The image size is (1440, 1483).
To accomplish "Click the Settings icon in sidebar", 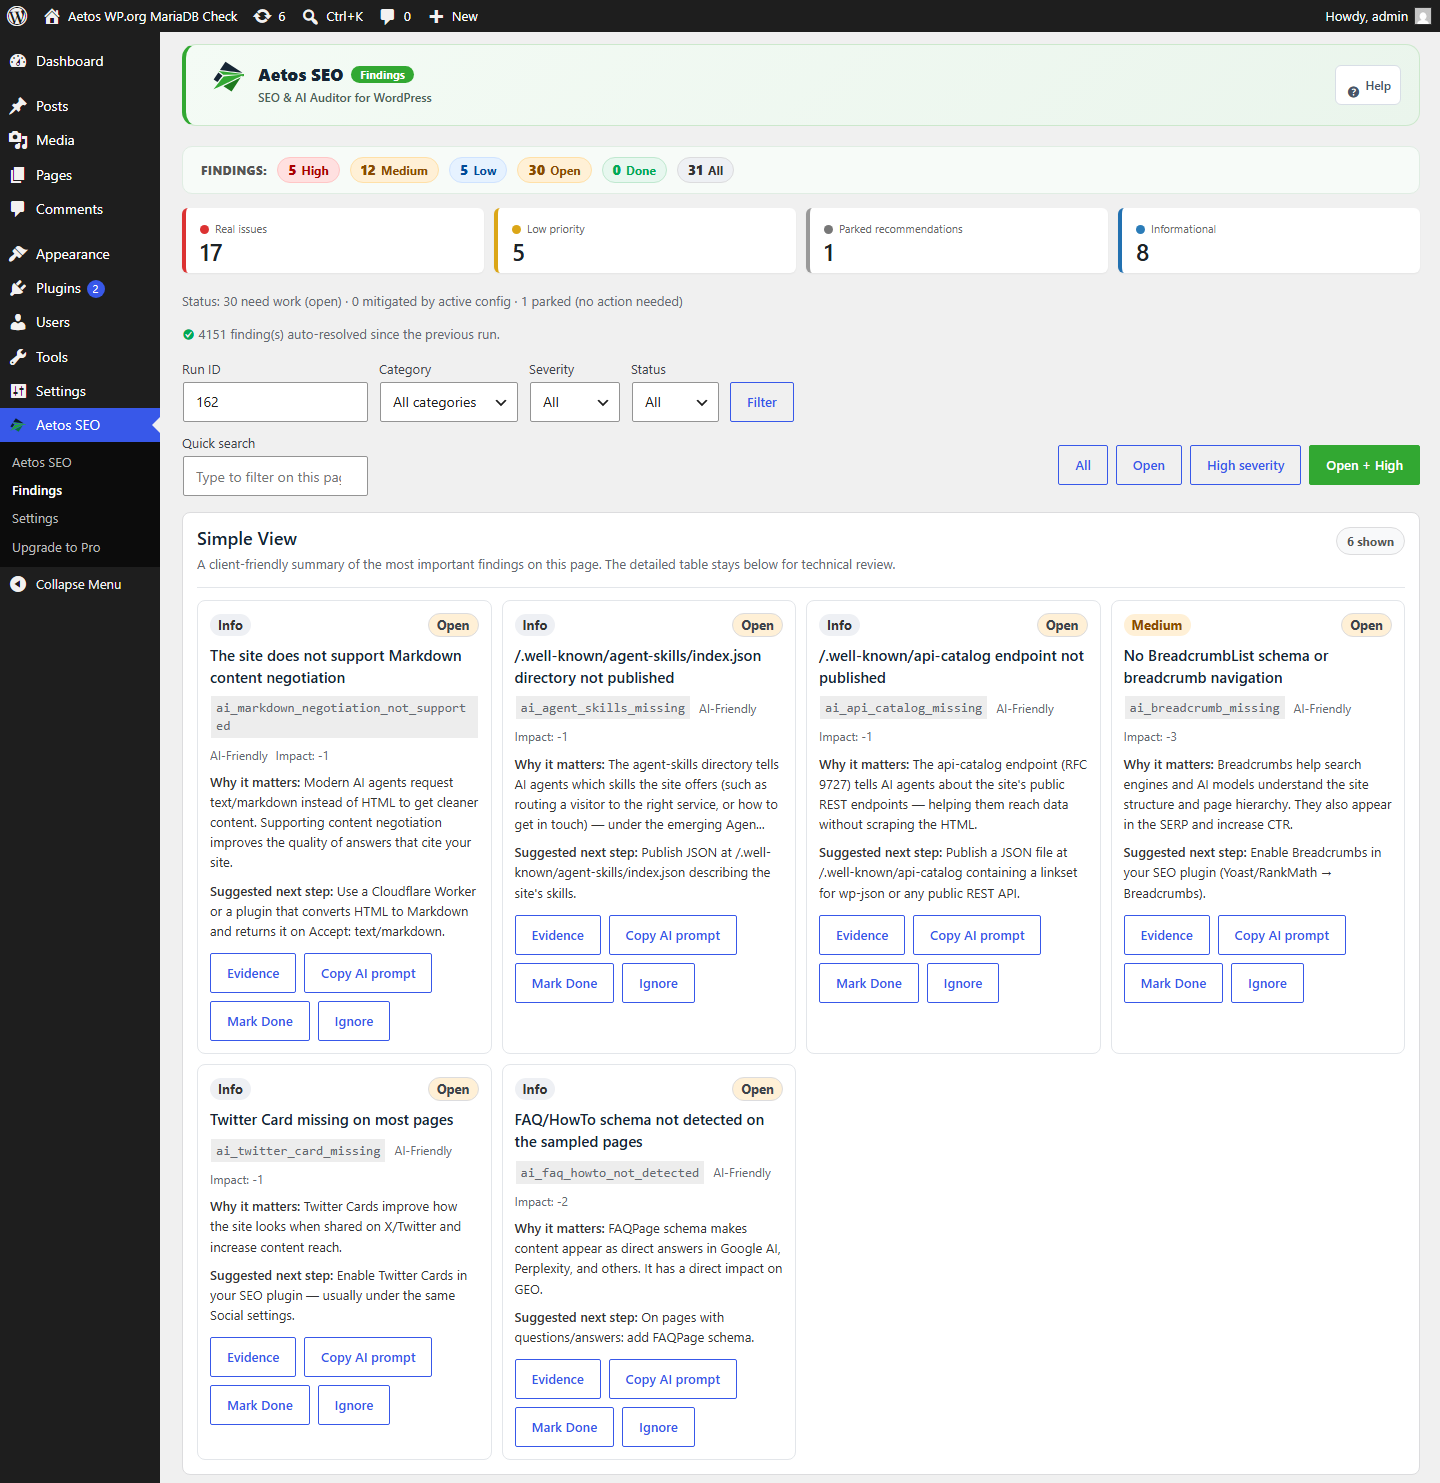I will click(18, 391).
